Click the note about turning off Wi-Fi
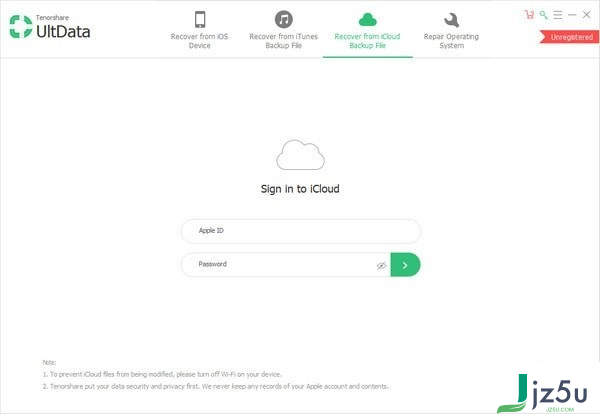The height and width of the screenshot is (414, 600). click(162, 374)
